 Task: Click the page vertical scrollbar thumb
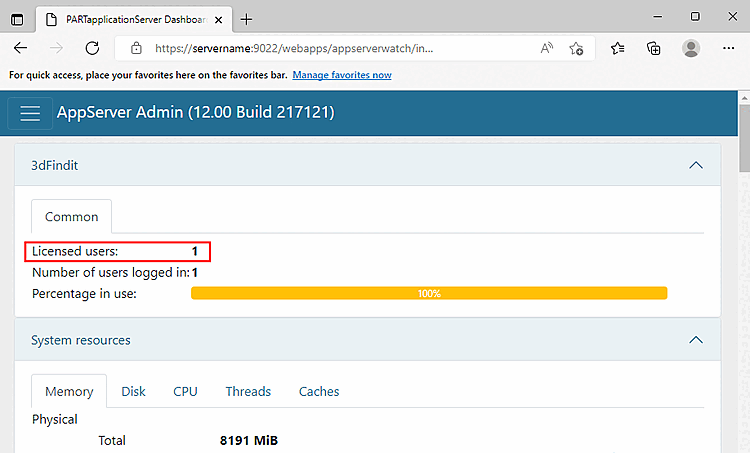point(745,138)
